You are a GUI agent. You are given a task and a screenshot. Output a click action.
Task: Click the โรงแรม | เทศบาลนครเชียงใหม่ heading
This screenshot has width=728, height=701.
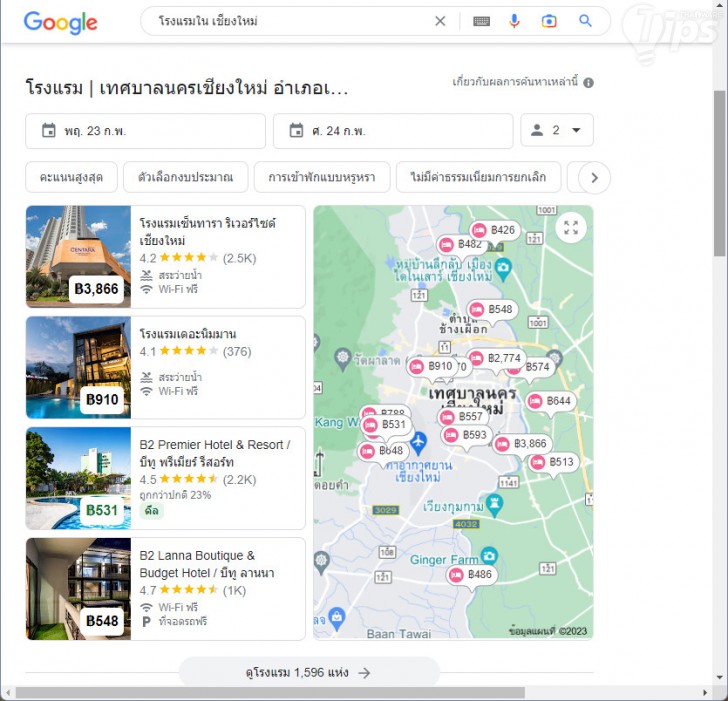click(x=187, y=87)
